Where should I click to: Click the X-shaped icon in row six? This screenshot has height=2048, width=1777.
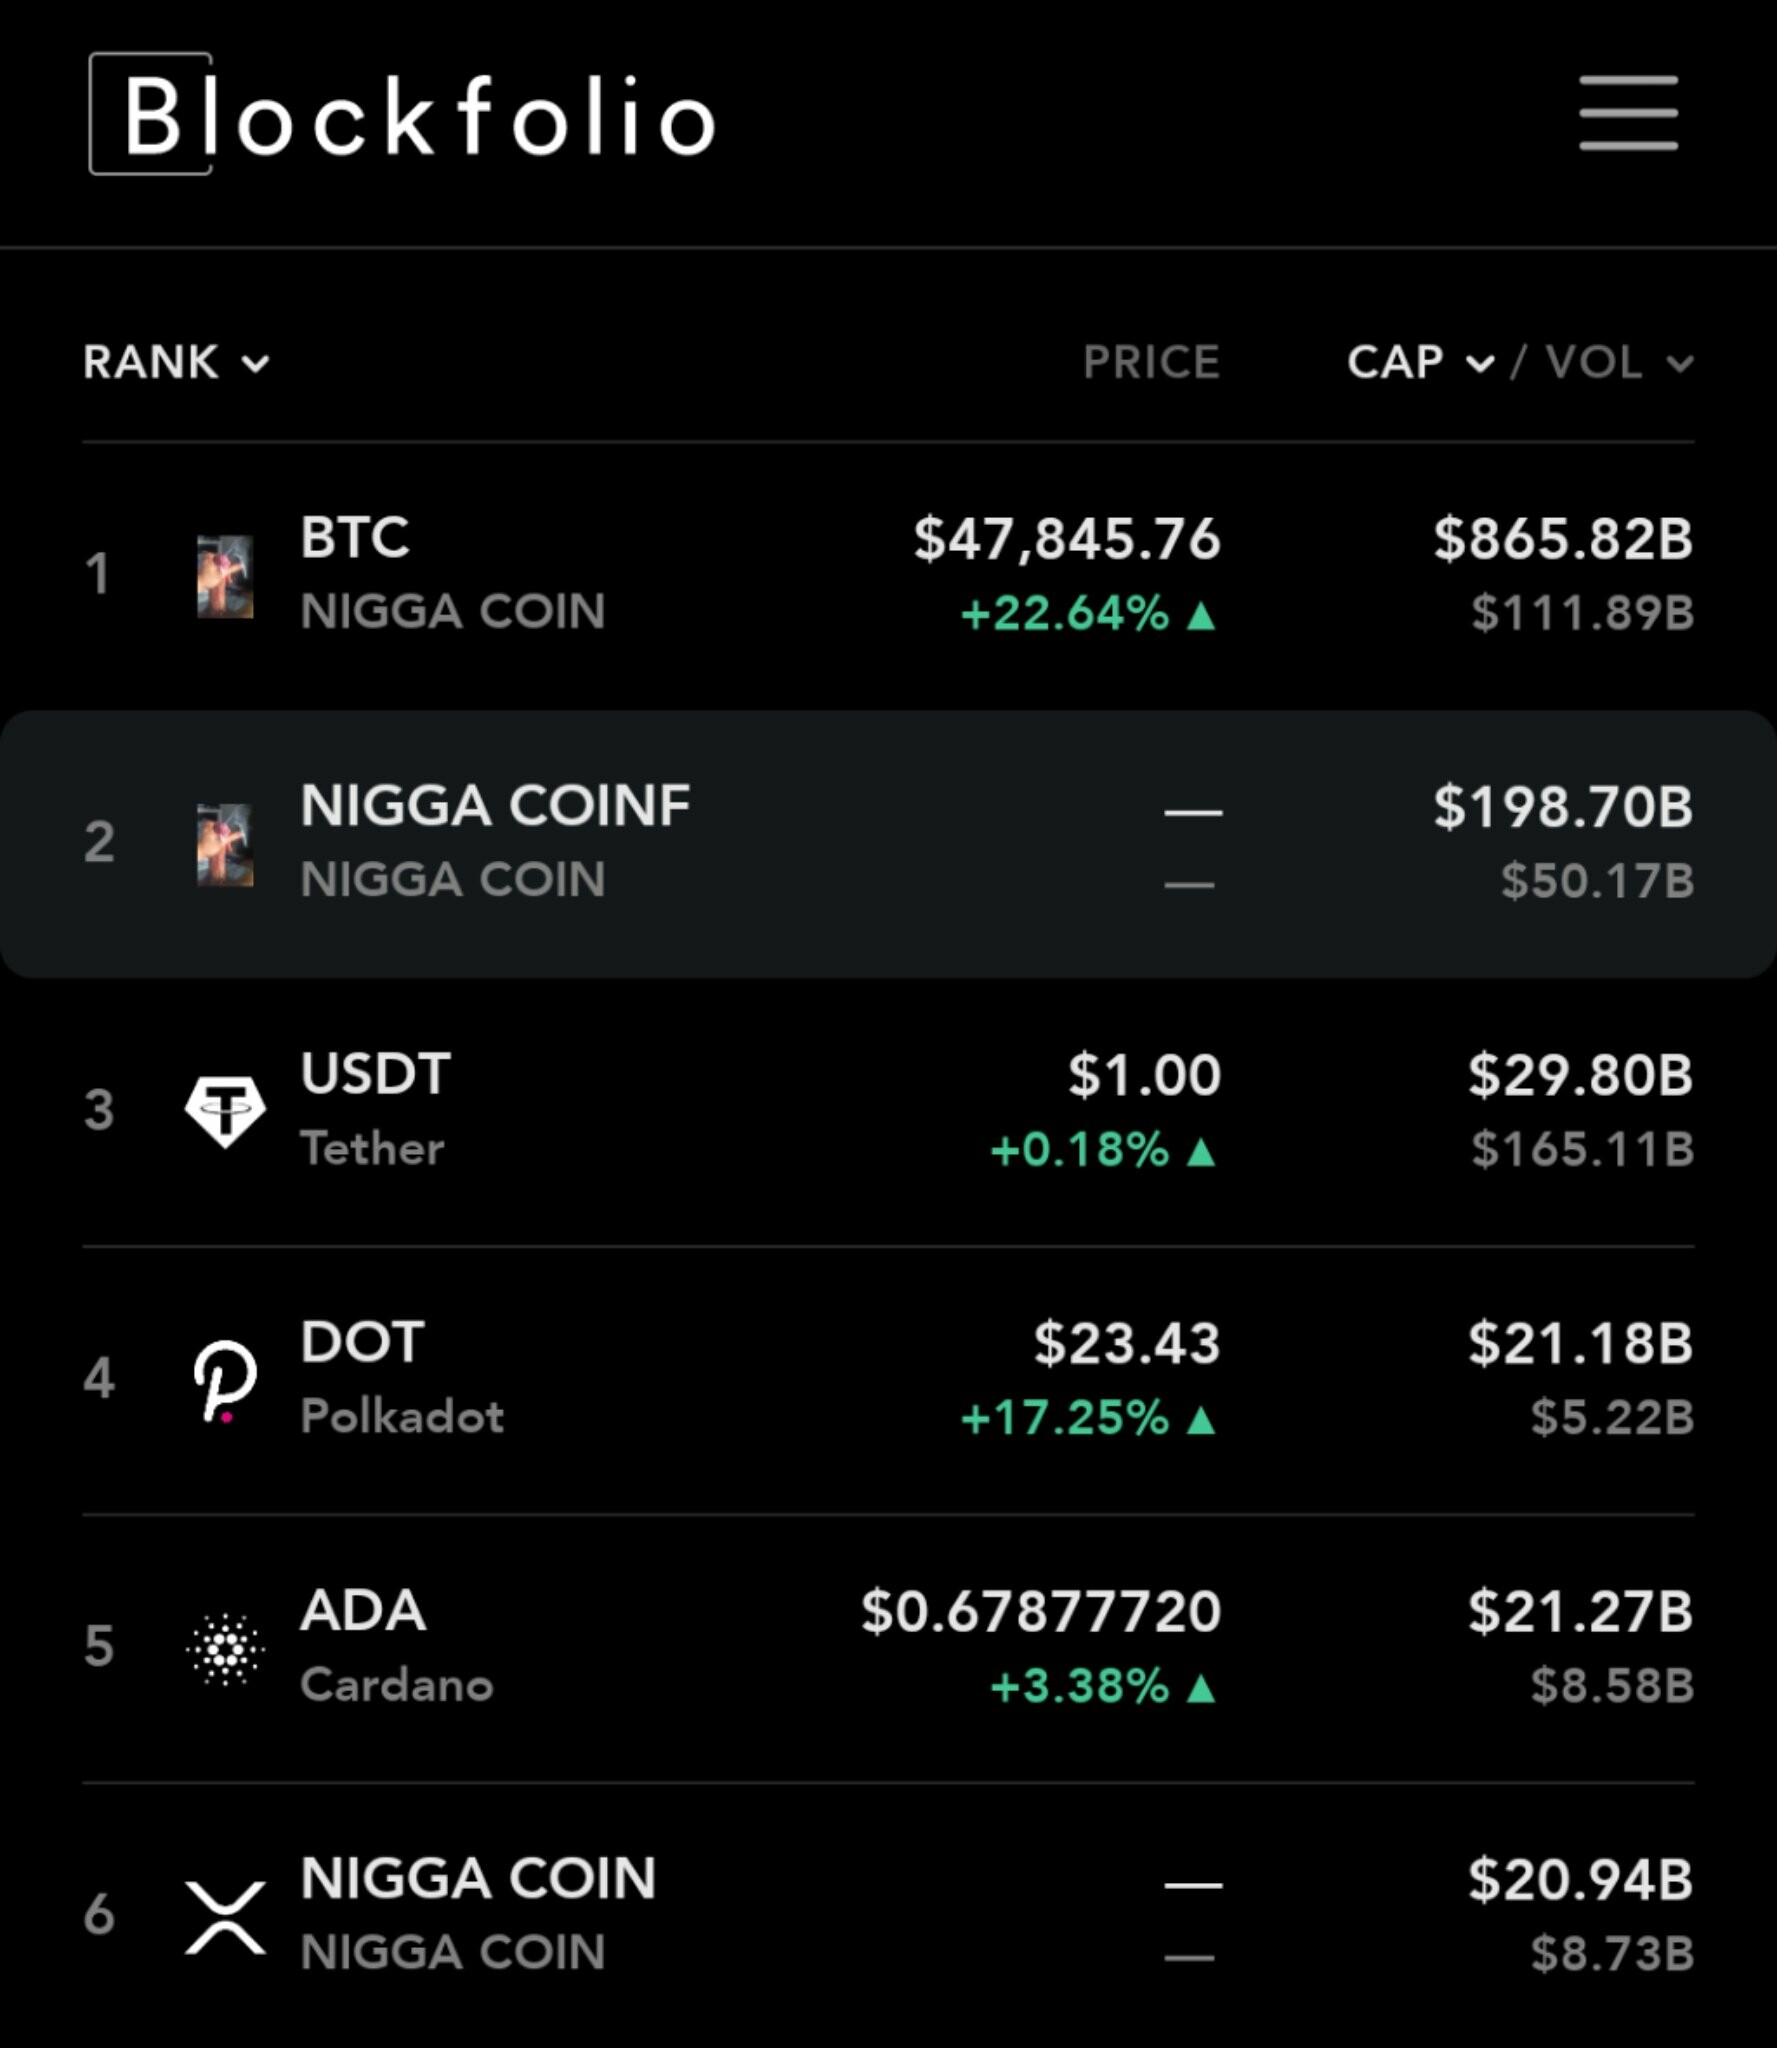point(225,1916)
